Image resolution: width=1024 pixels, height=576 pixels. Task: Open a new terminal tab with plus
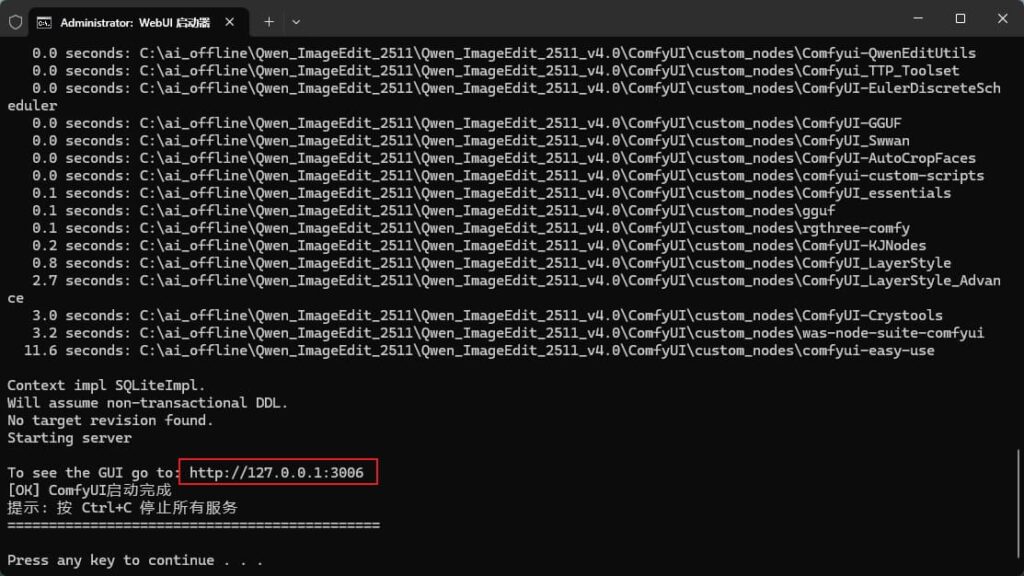point(269,21)
